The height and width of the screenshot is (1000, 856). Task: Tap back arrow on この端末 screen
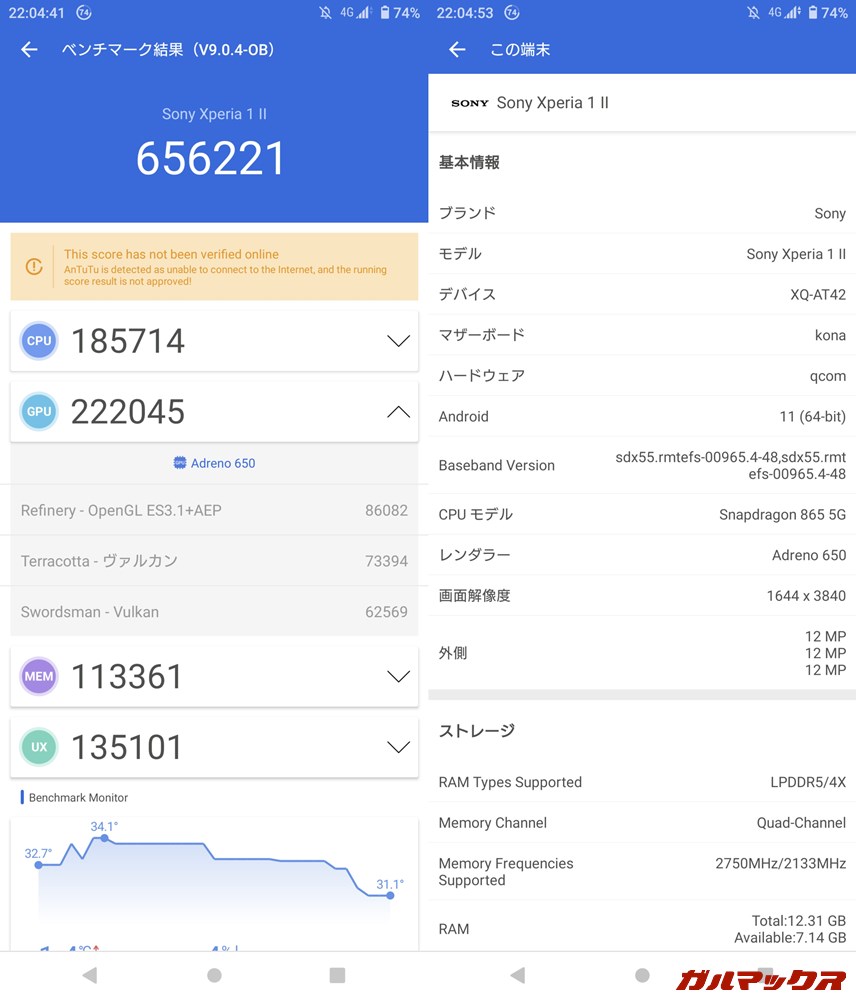click(456, 49)
